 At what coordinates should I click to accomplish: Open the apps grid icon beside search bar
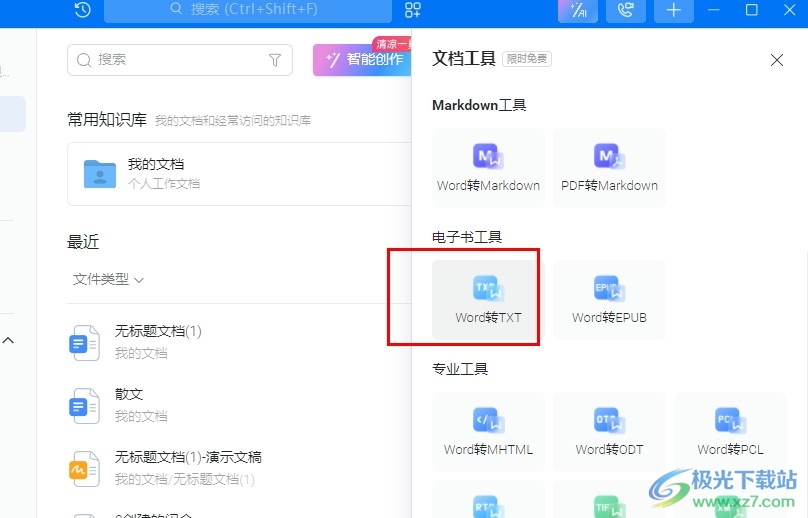point(412,10)
